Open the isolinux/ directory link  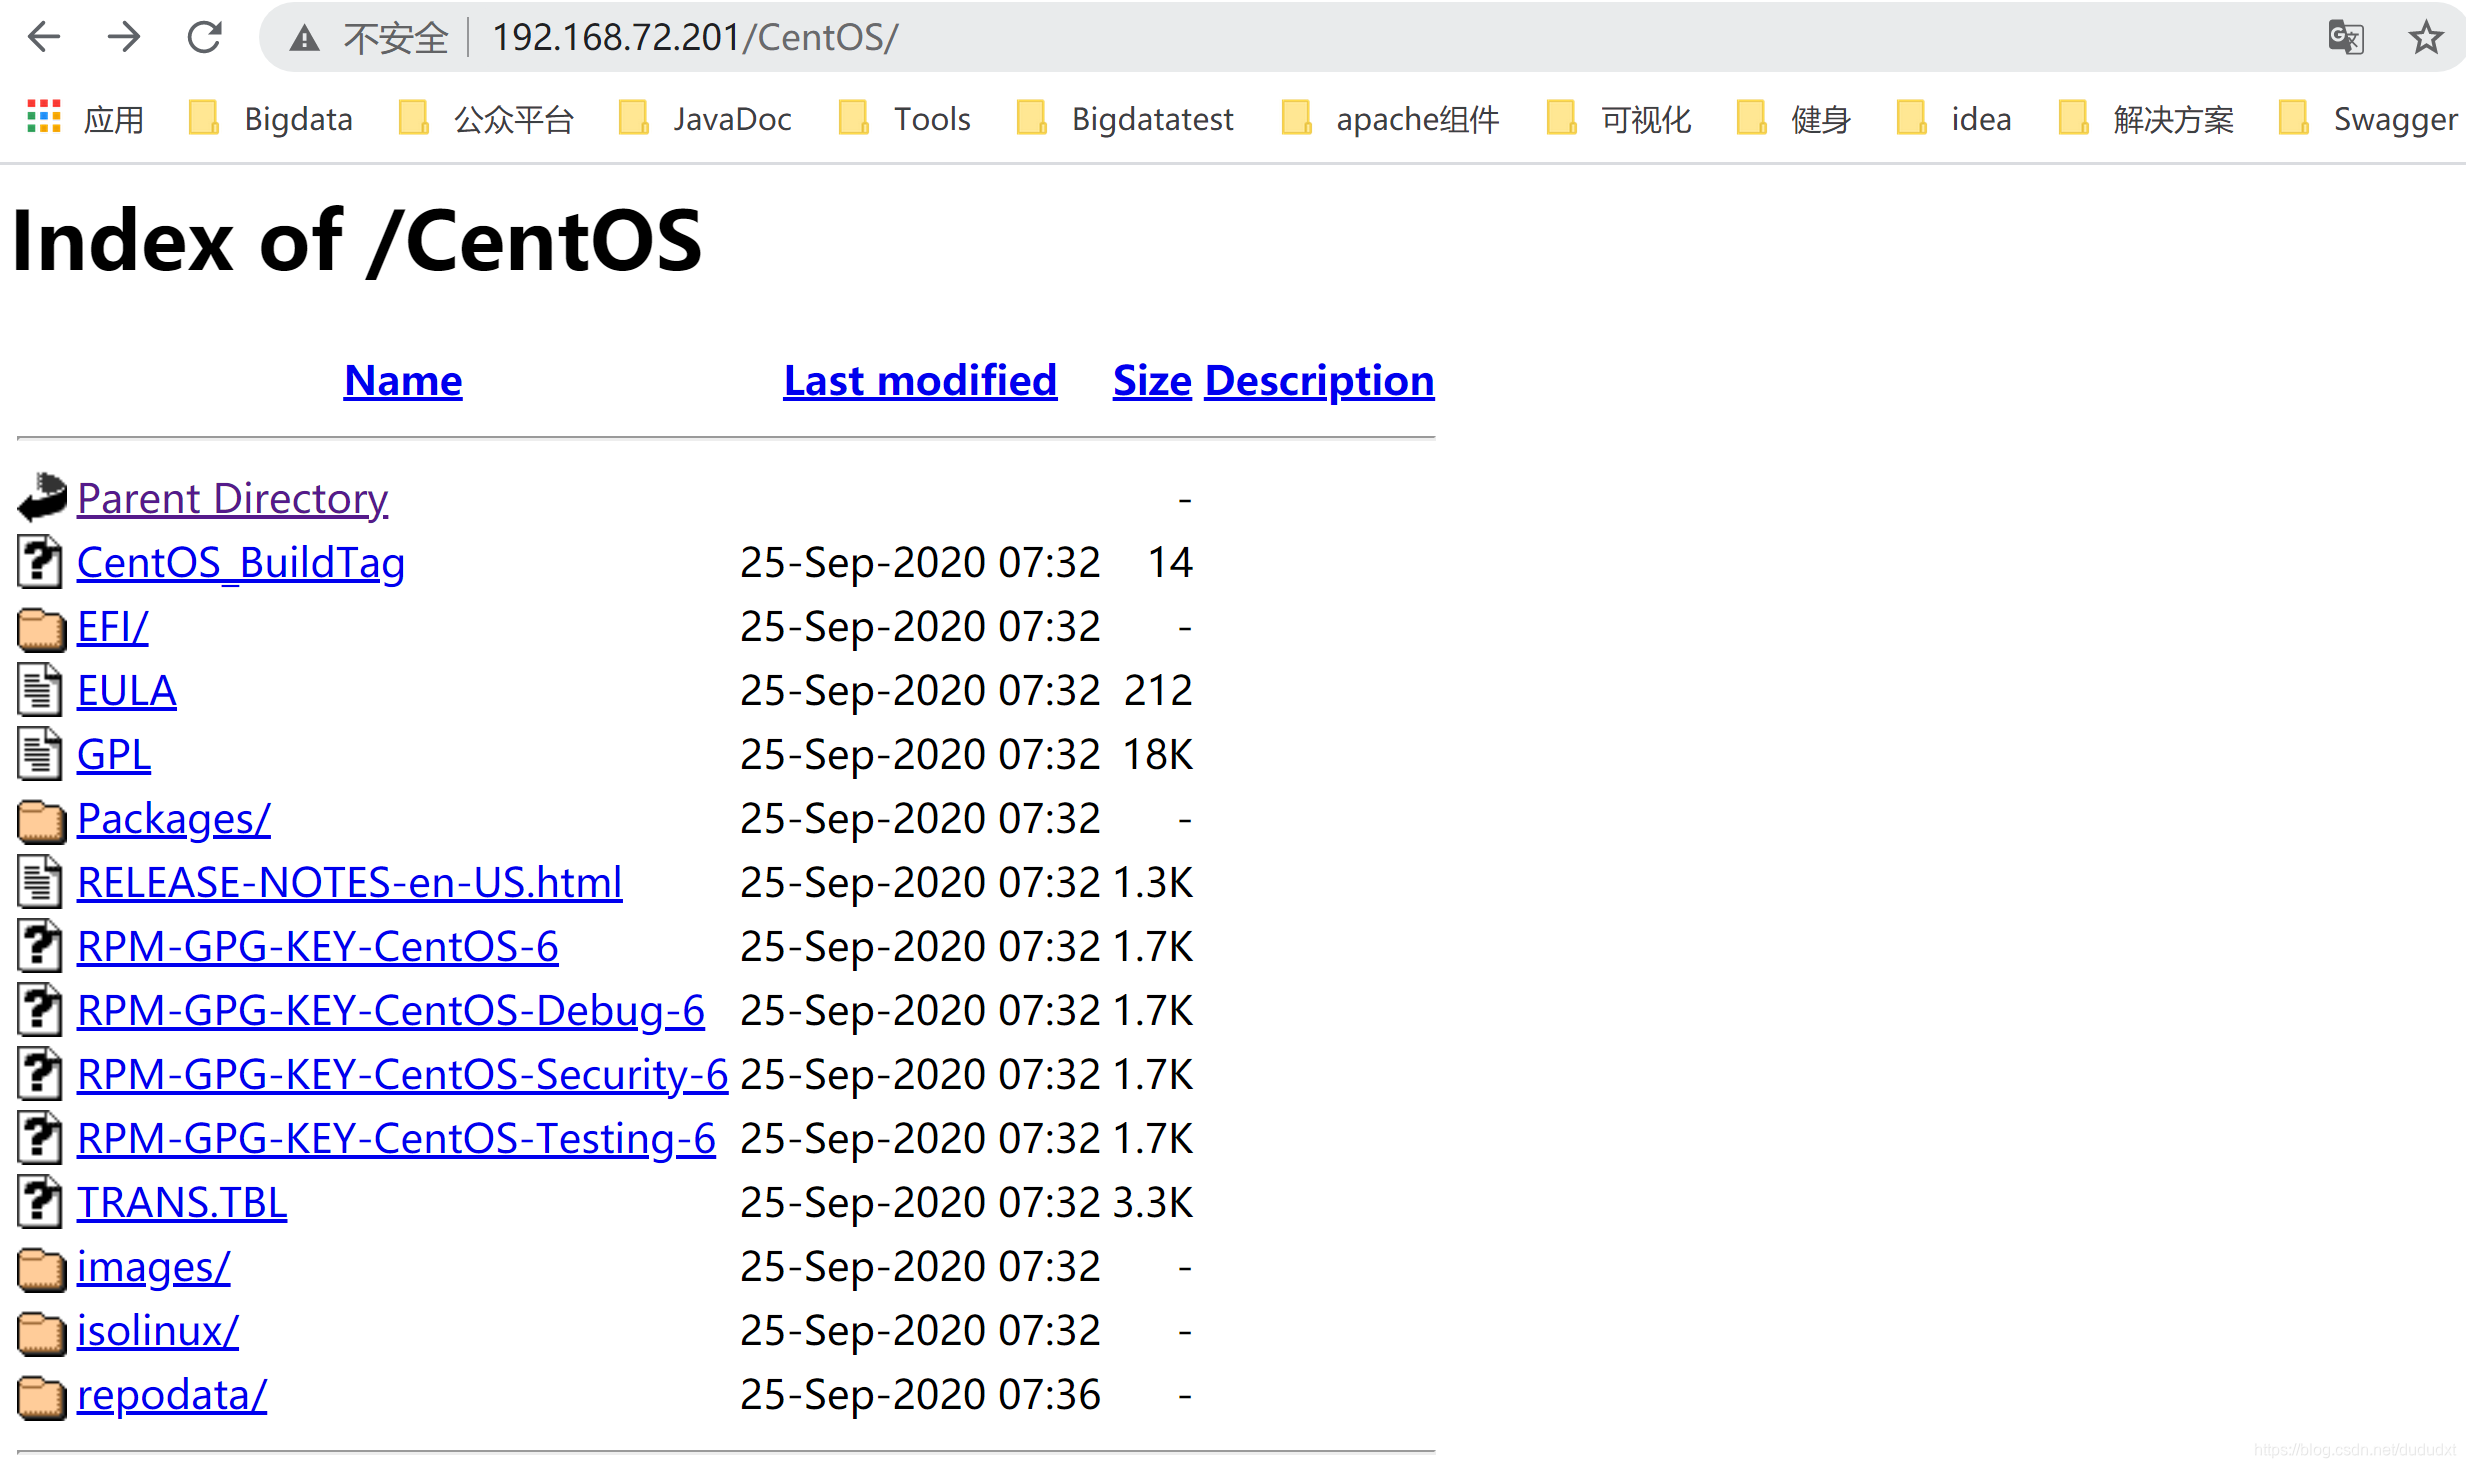click(x=157, y=1331)
